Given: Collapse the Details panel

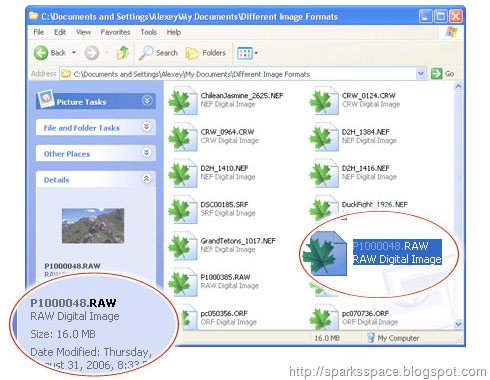Looking at the screenshot, I should pos(146,179).
